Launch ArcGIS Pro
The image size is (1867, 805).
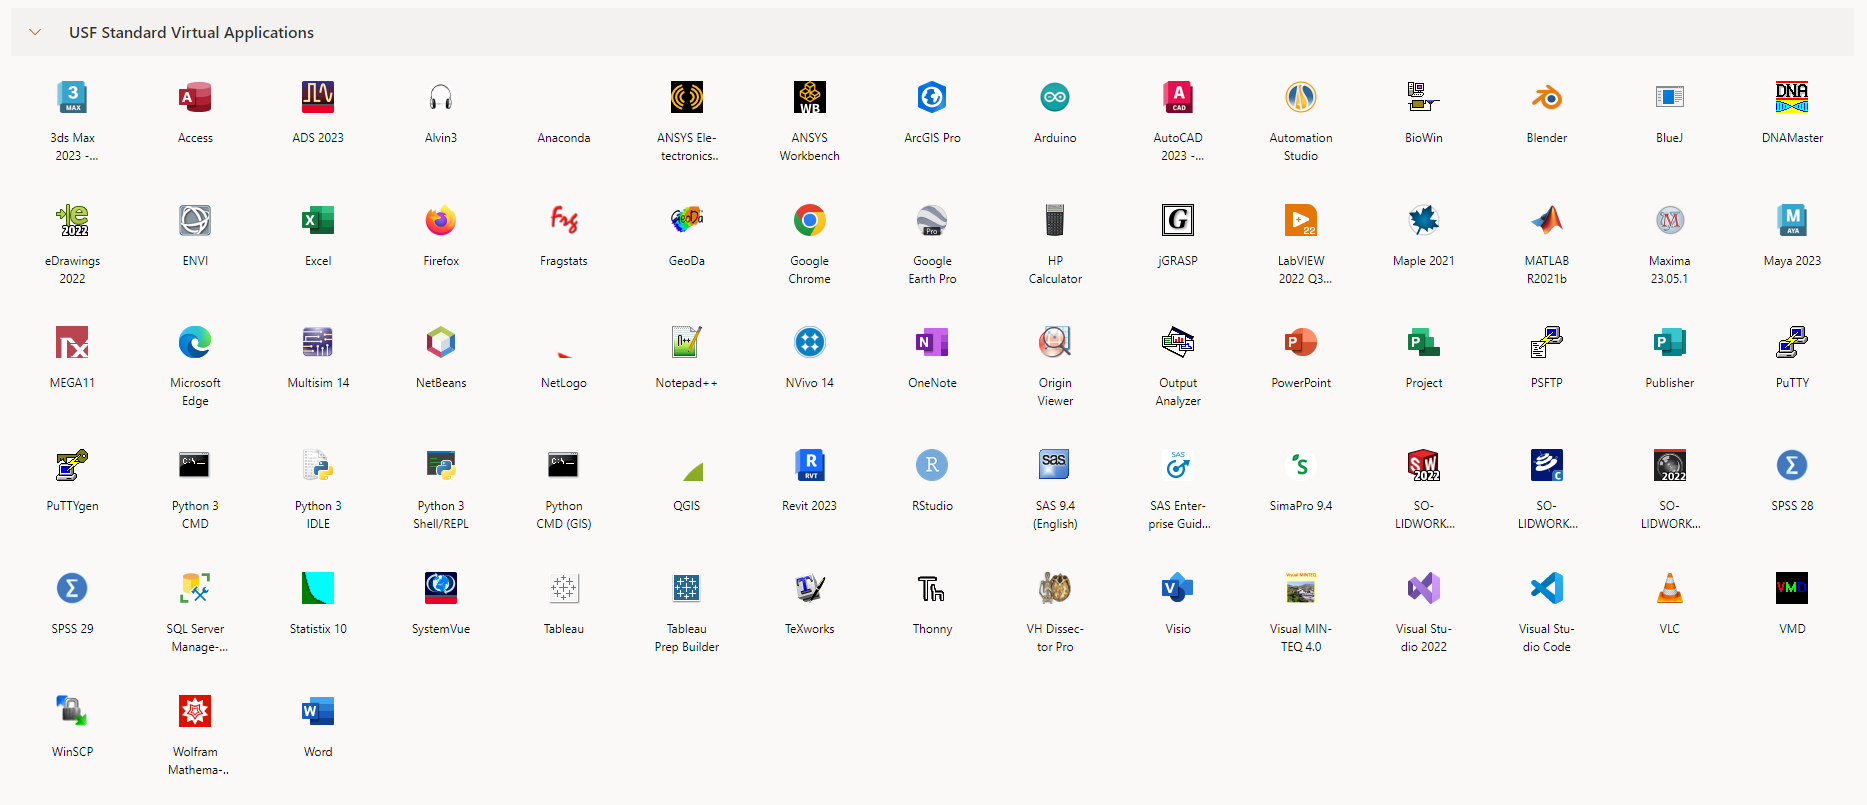[932, 97]
